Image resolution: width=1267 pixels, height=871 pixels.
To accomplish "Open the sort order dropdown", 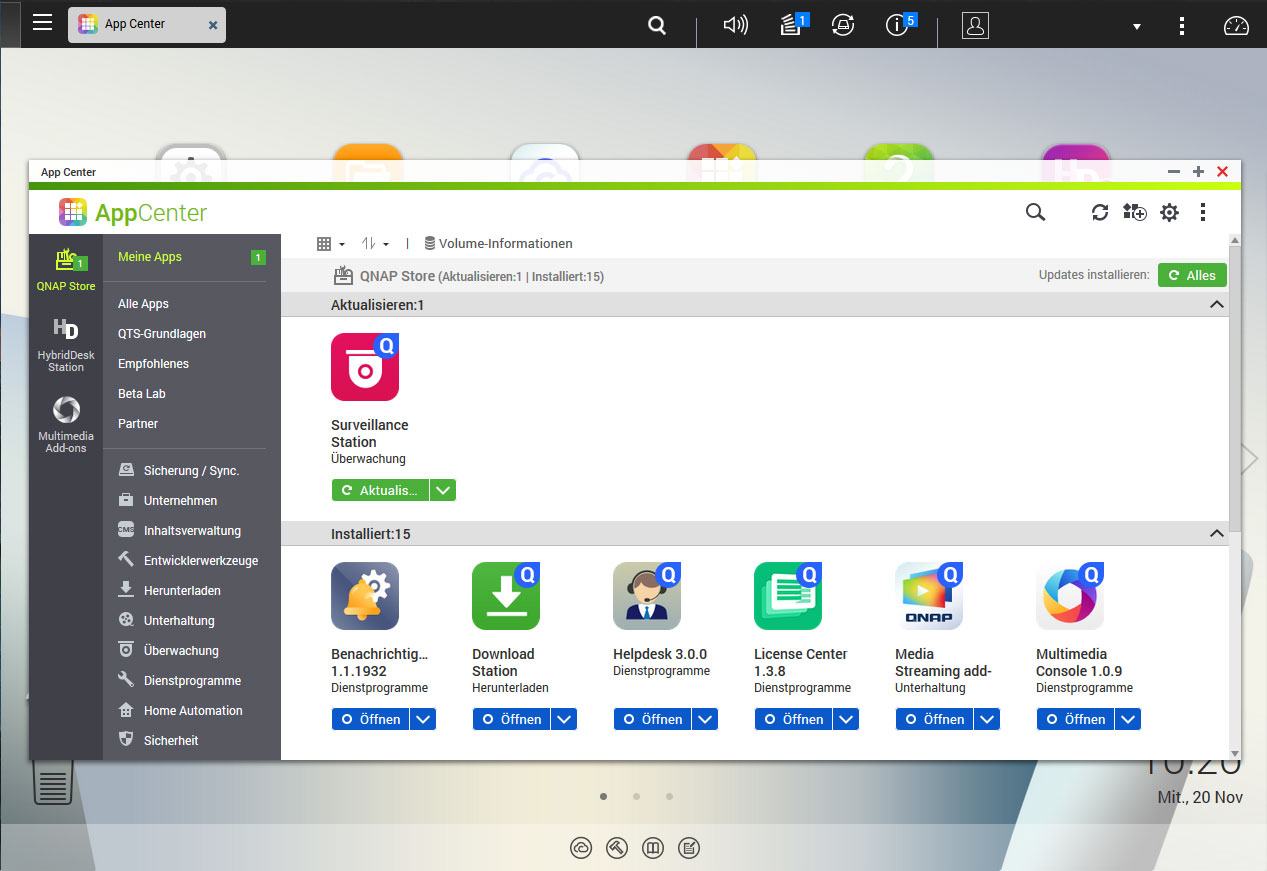I will click(x=375, y=244).
